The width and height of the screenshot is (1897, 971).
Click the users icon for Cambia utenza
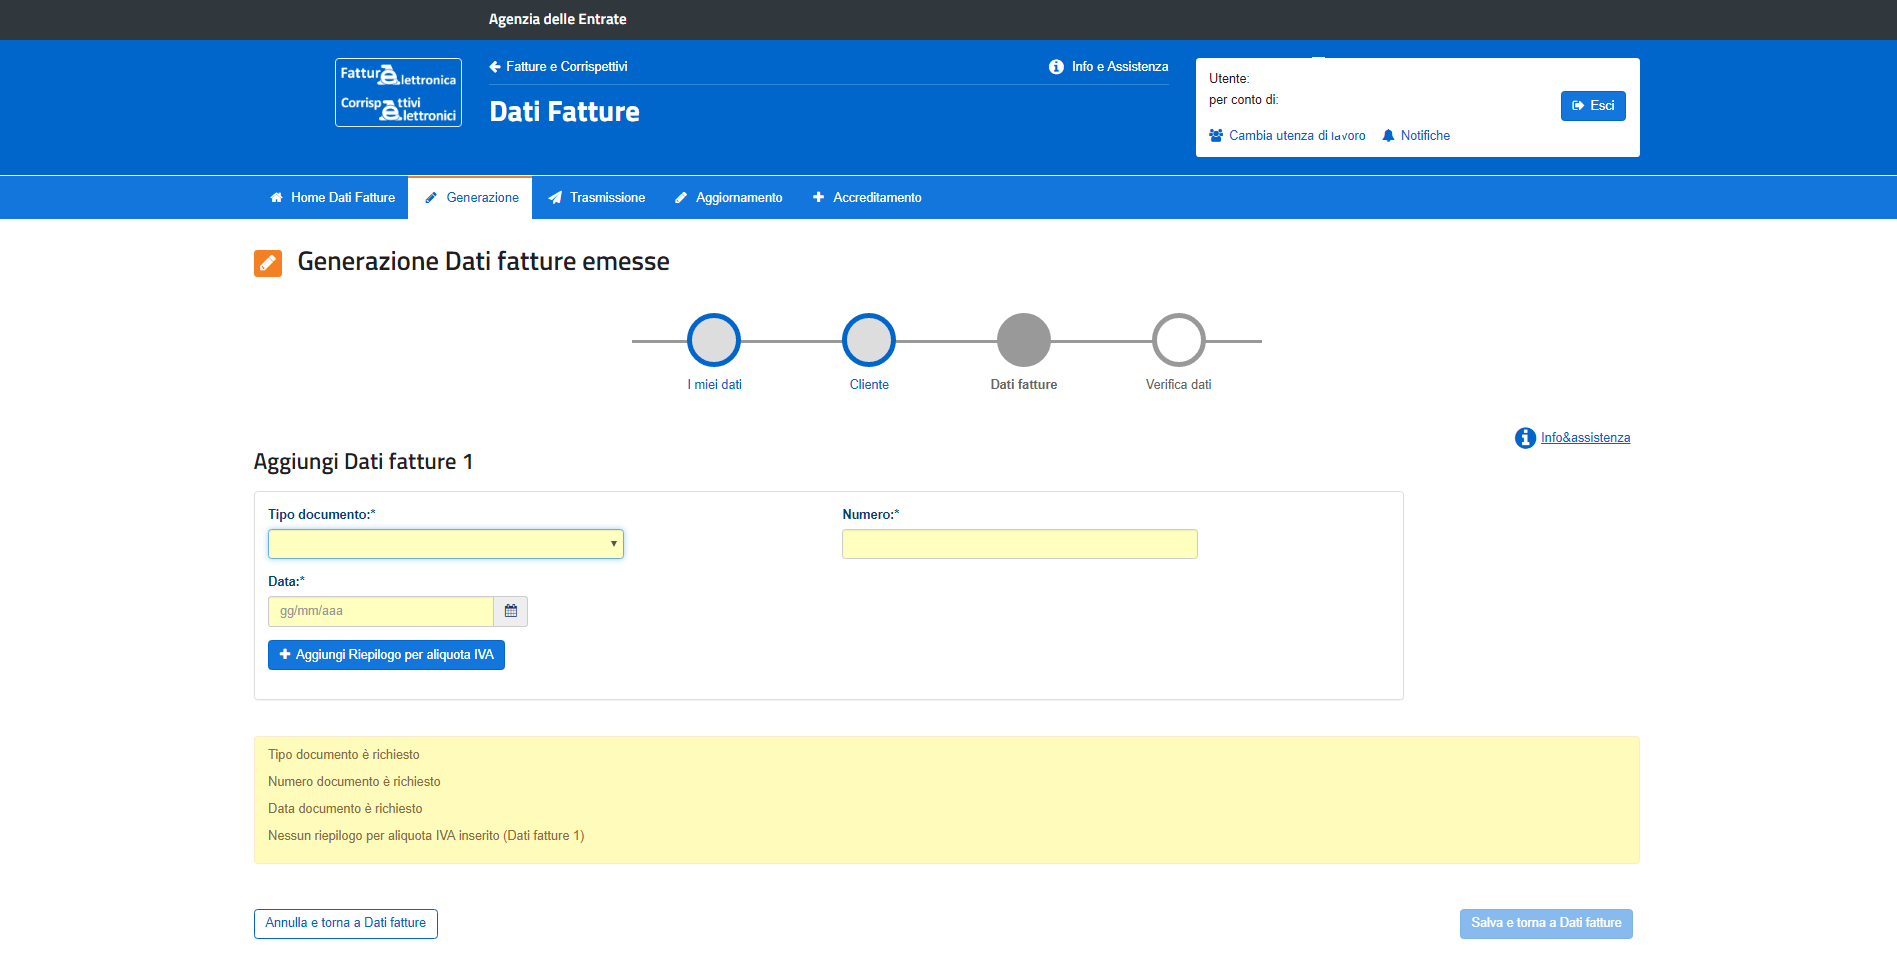click(x=1216, y=136)
